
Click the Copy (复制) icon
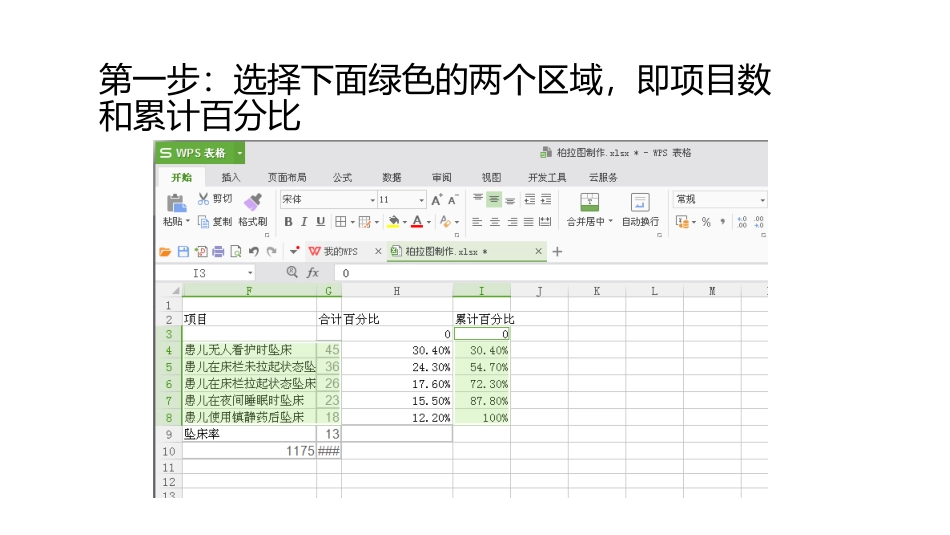point(204,222)
